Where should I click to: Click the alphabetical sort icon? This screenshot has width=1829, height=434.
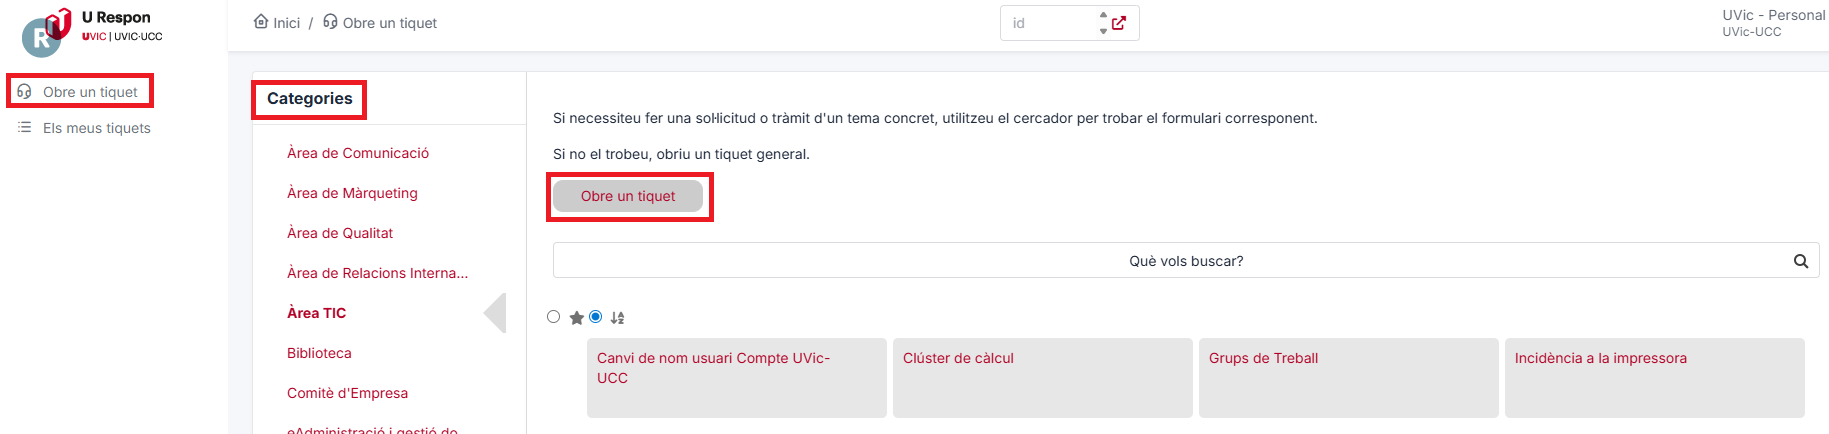(x=618, y=318)
